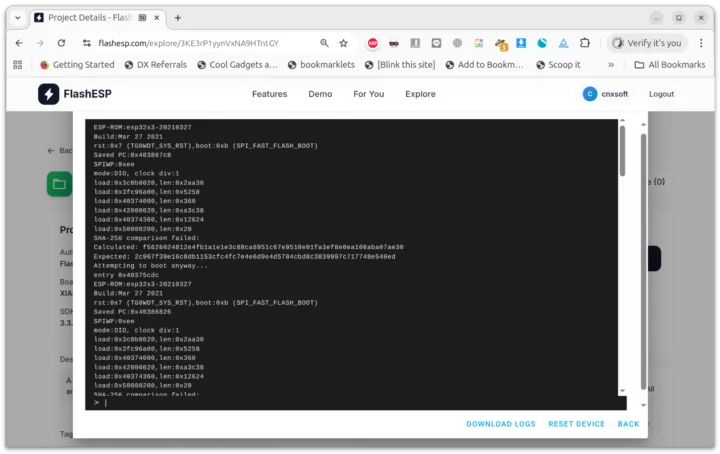Go to the Explore page
The width and height of the screenshot is (720, 454).
(420, 94)
